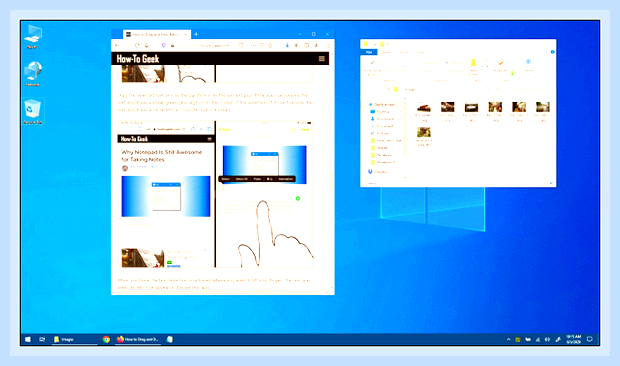Open the How-To Geek site hamburger menu

pos(321,59)
